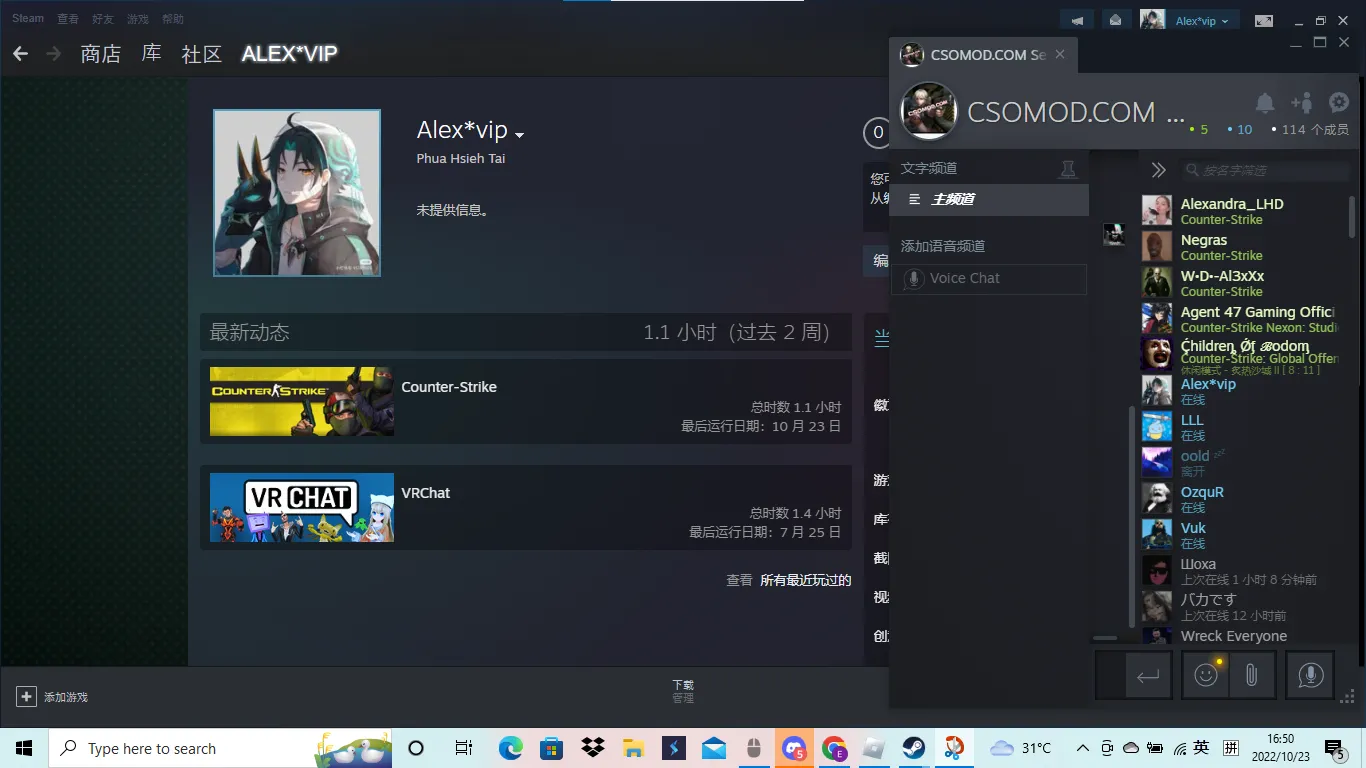
Task: Click the VRChat game title link
Action: pyautogui.click(x=426, y=493)
